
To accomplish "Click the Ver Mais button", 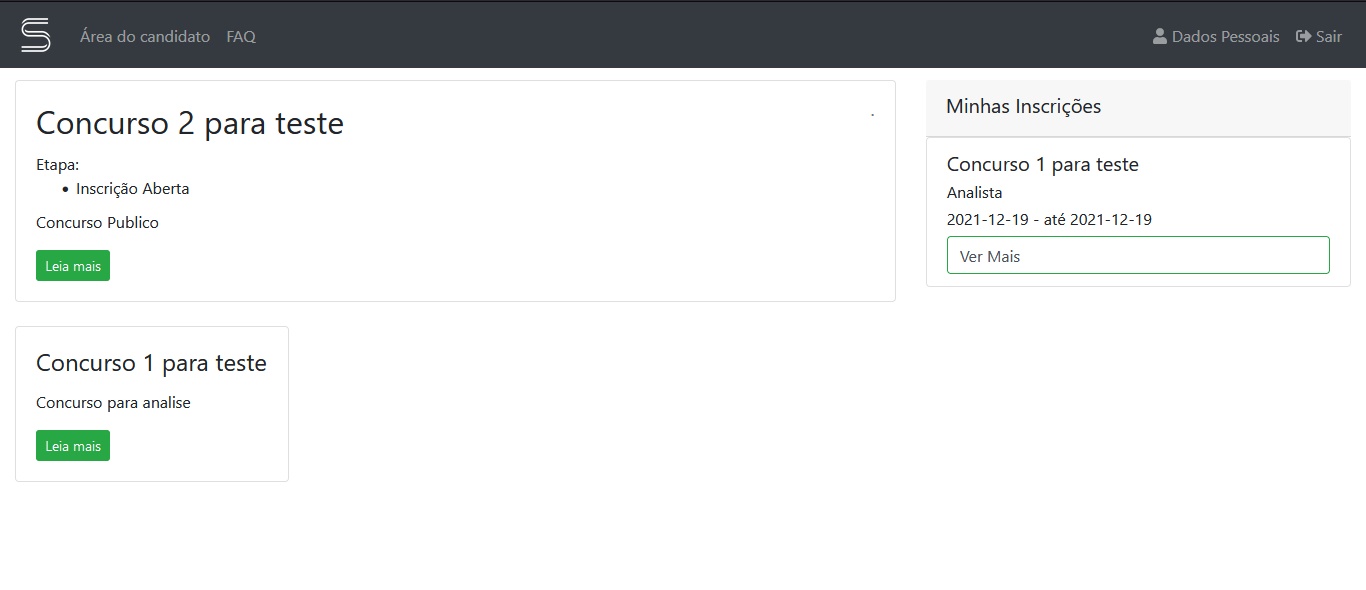I will pos(1138,255).
